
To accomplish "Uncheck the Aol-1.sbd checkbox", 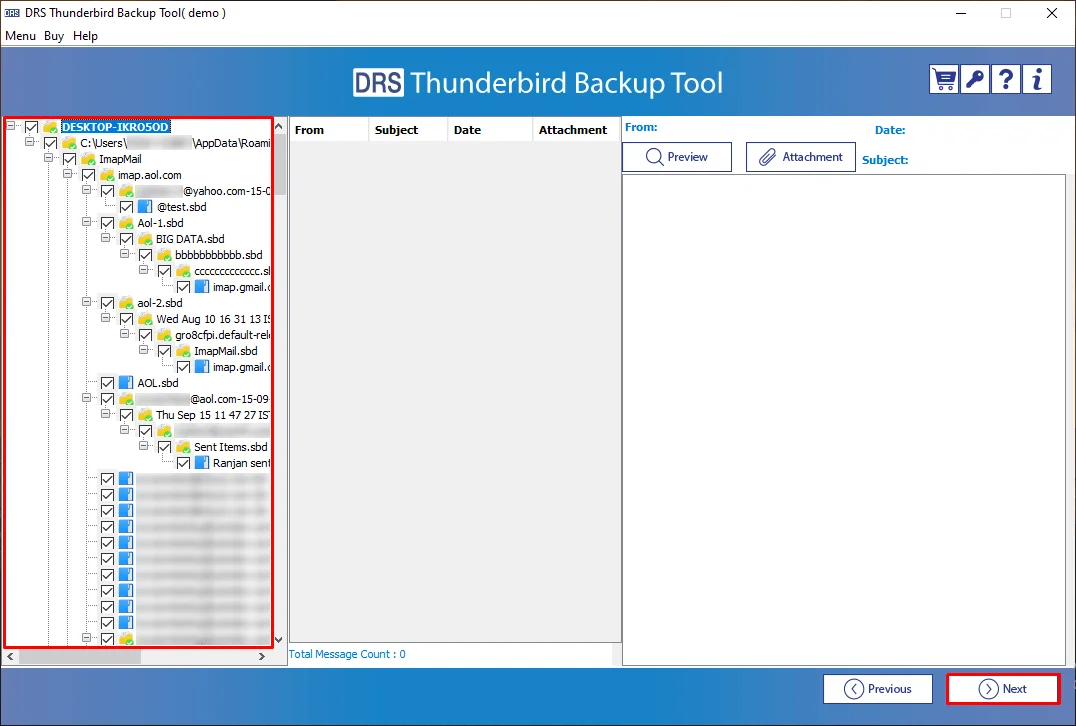I will point(108,223).
